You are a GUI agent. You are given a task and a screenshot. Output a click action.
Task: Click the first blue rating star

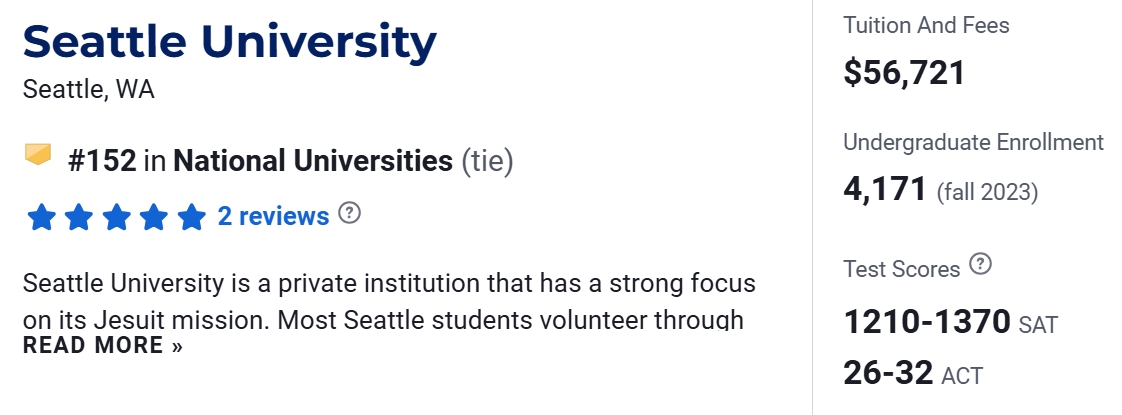coord(42,216)
